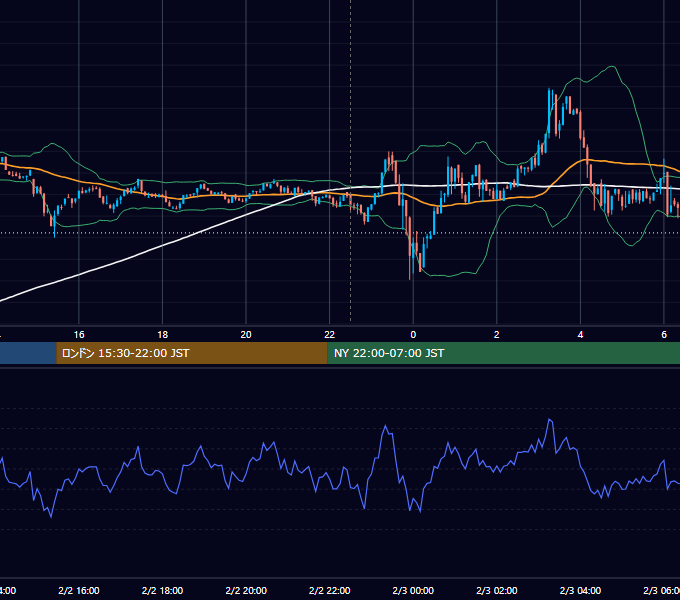This screenshot has height=600, width=680.
Task: Click the 2/3 00:00 time label
Action: (413, 590)
